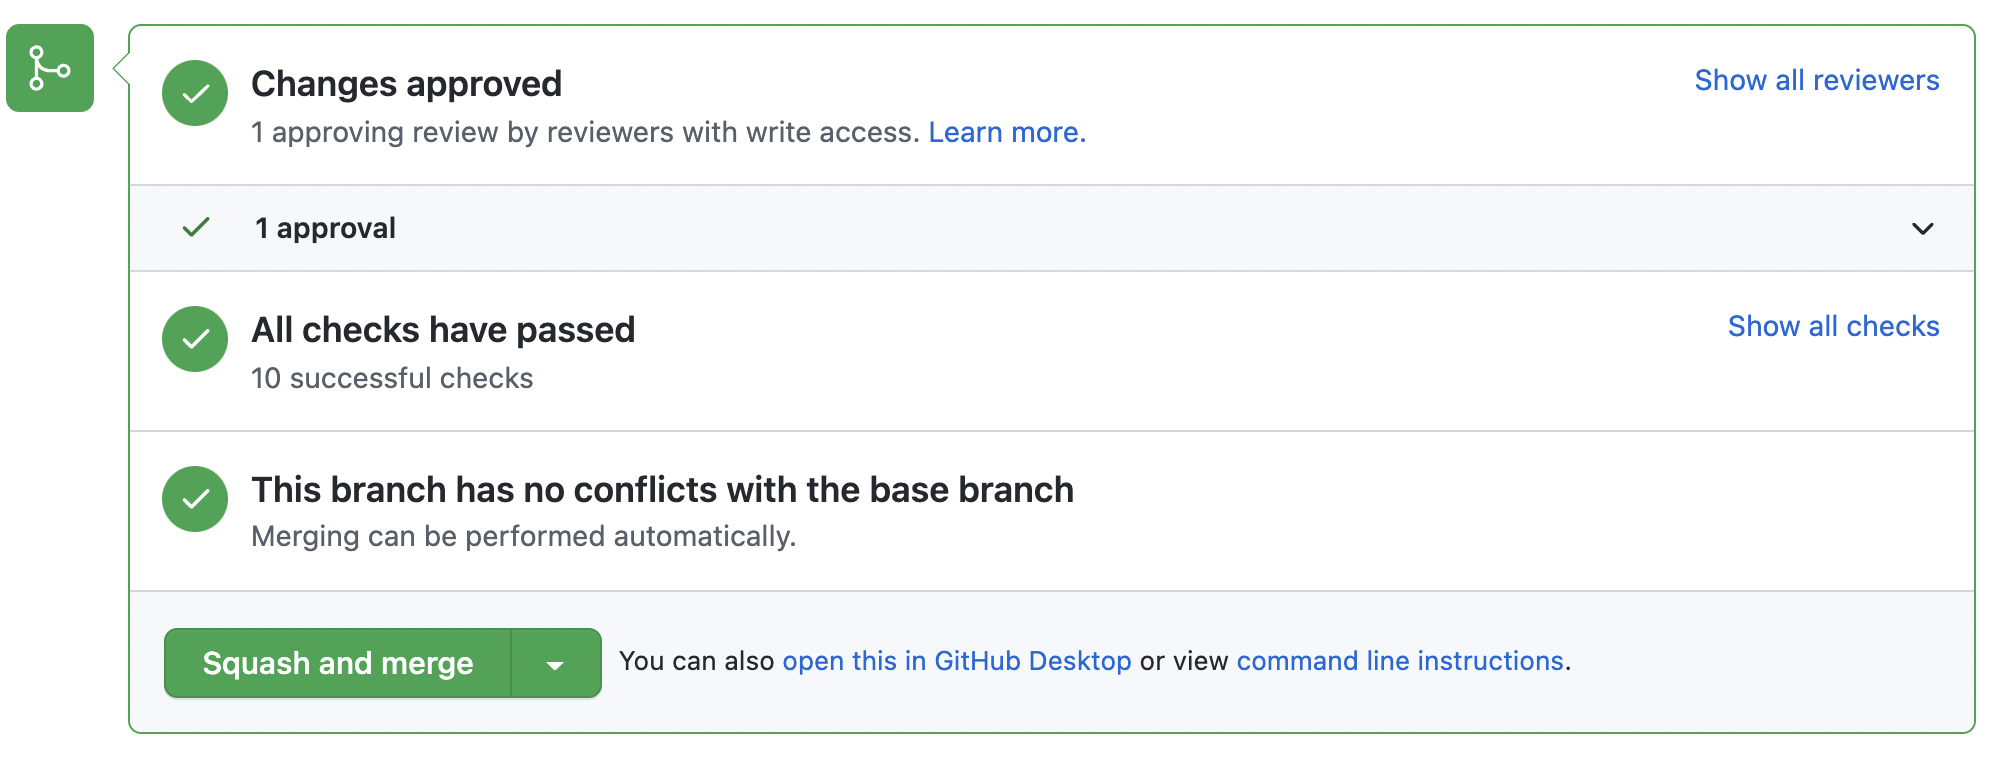Screen dimensions: 2000x758
Task: Click the 10 successful checks text
Action: click(x=392, y=378)
